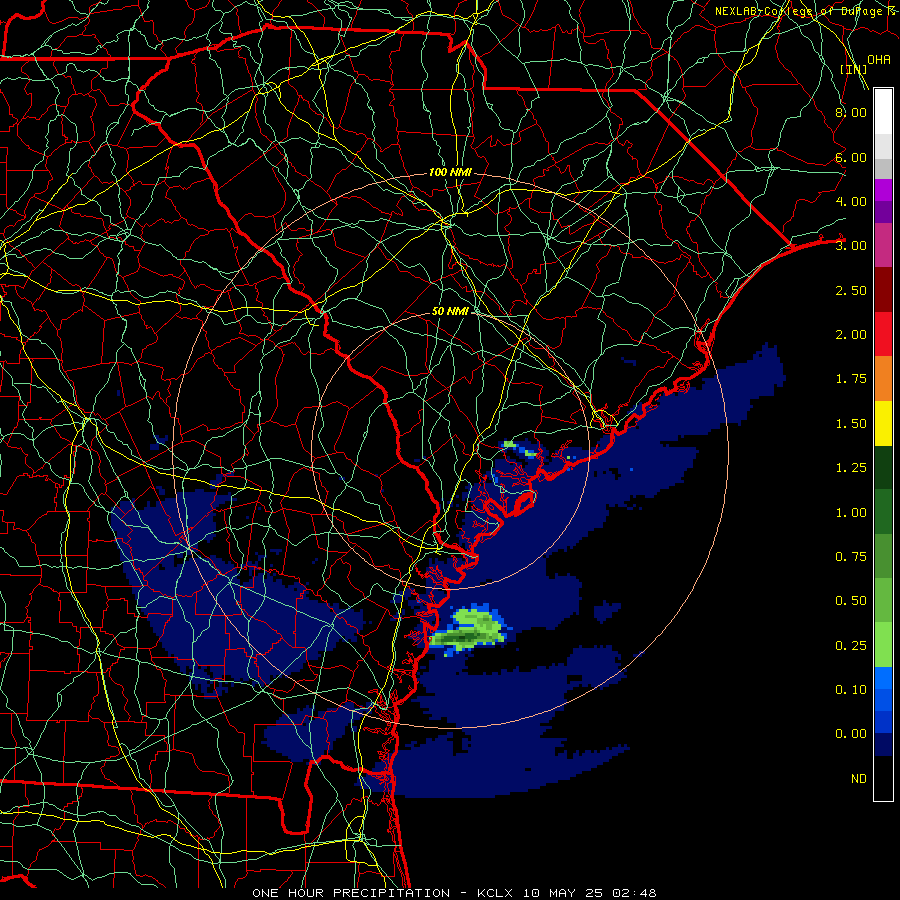The image size is (900, 900).
Task: Pick the orange 1.75 legend swatch
Action: tap(883, 378)
